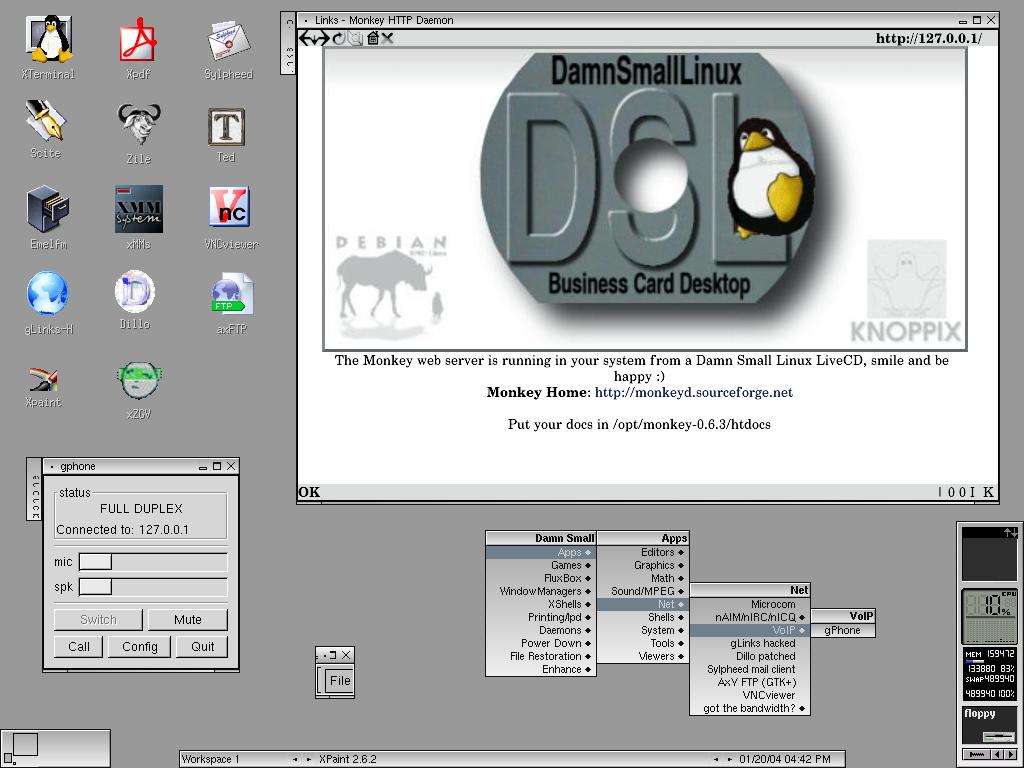The image size is (1024, 768).
Task: Open the Viewers submenu
Action: (x=643, y=656)
